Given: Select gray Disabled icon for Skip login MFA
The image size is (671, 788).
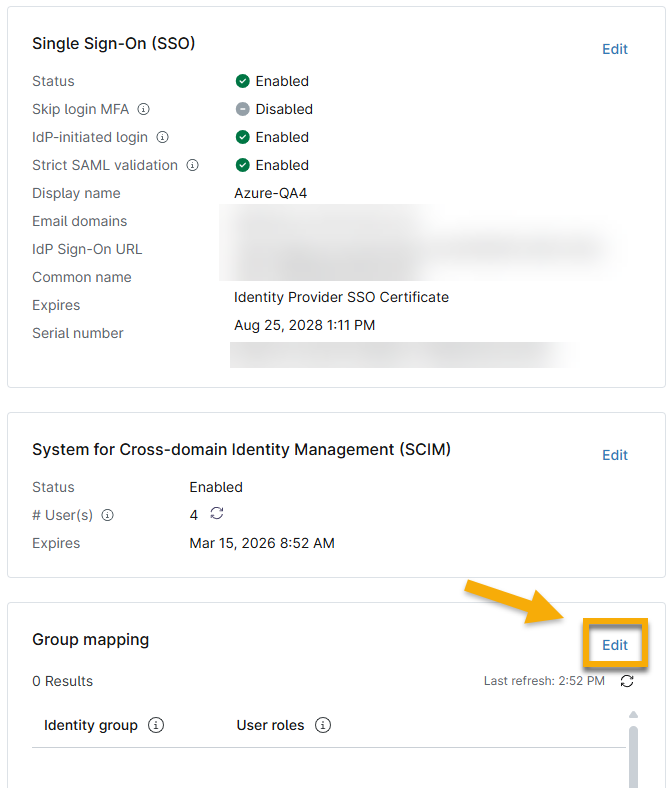Looking at the screenshot, I should [242, 109].
